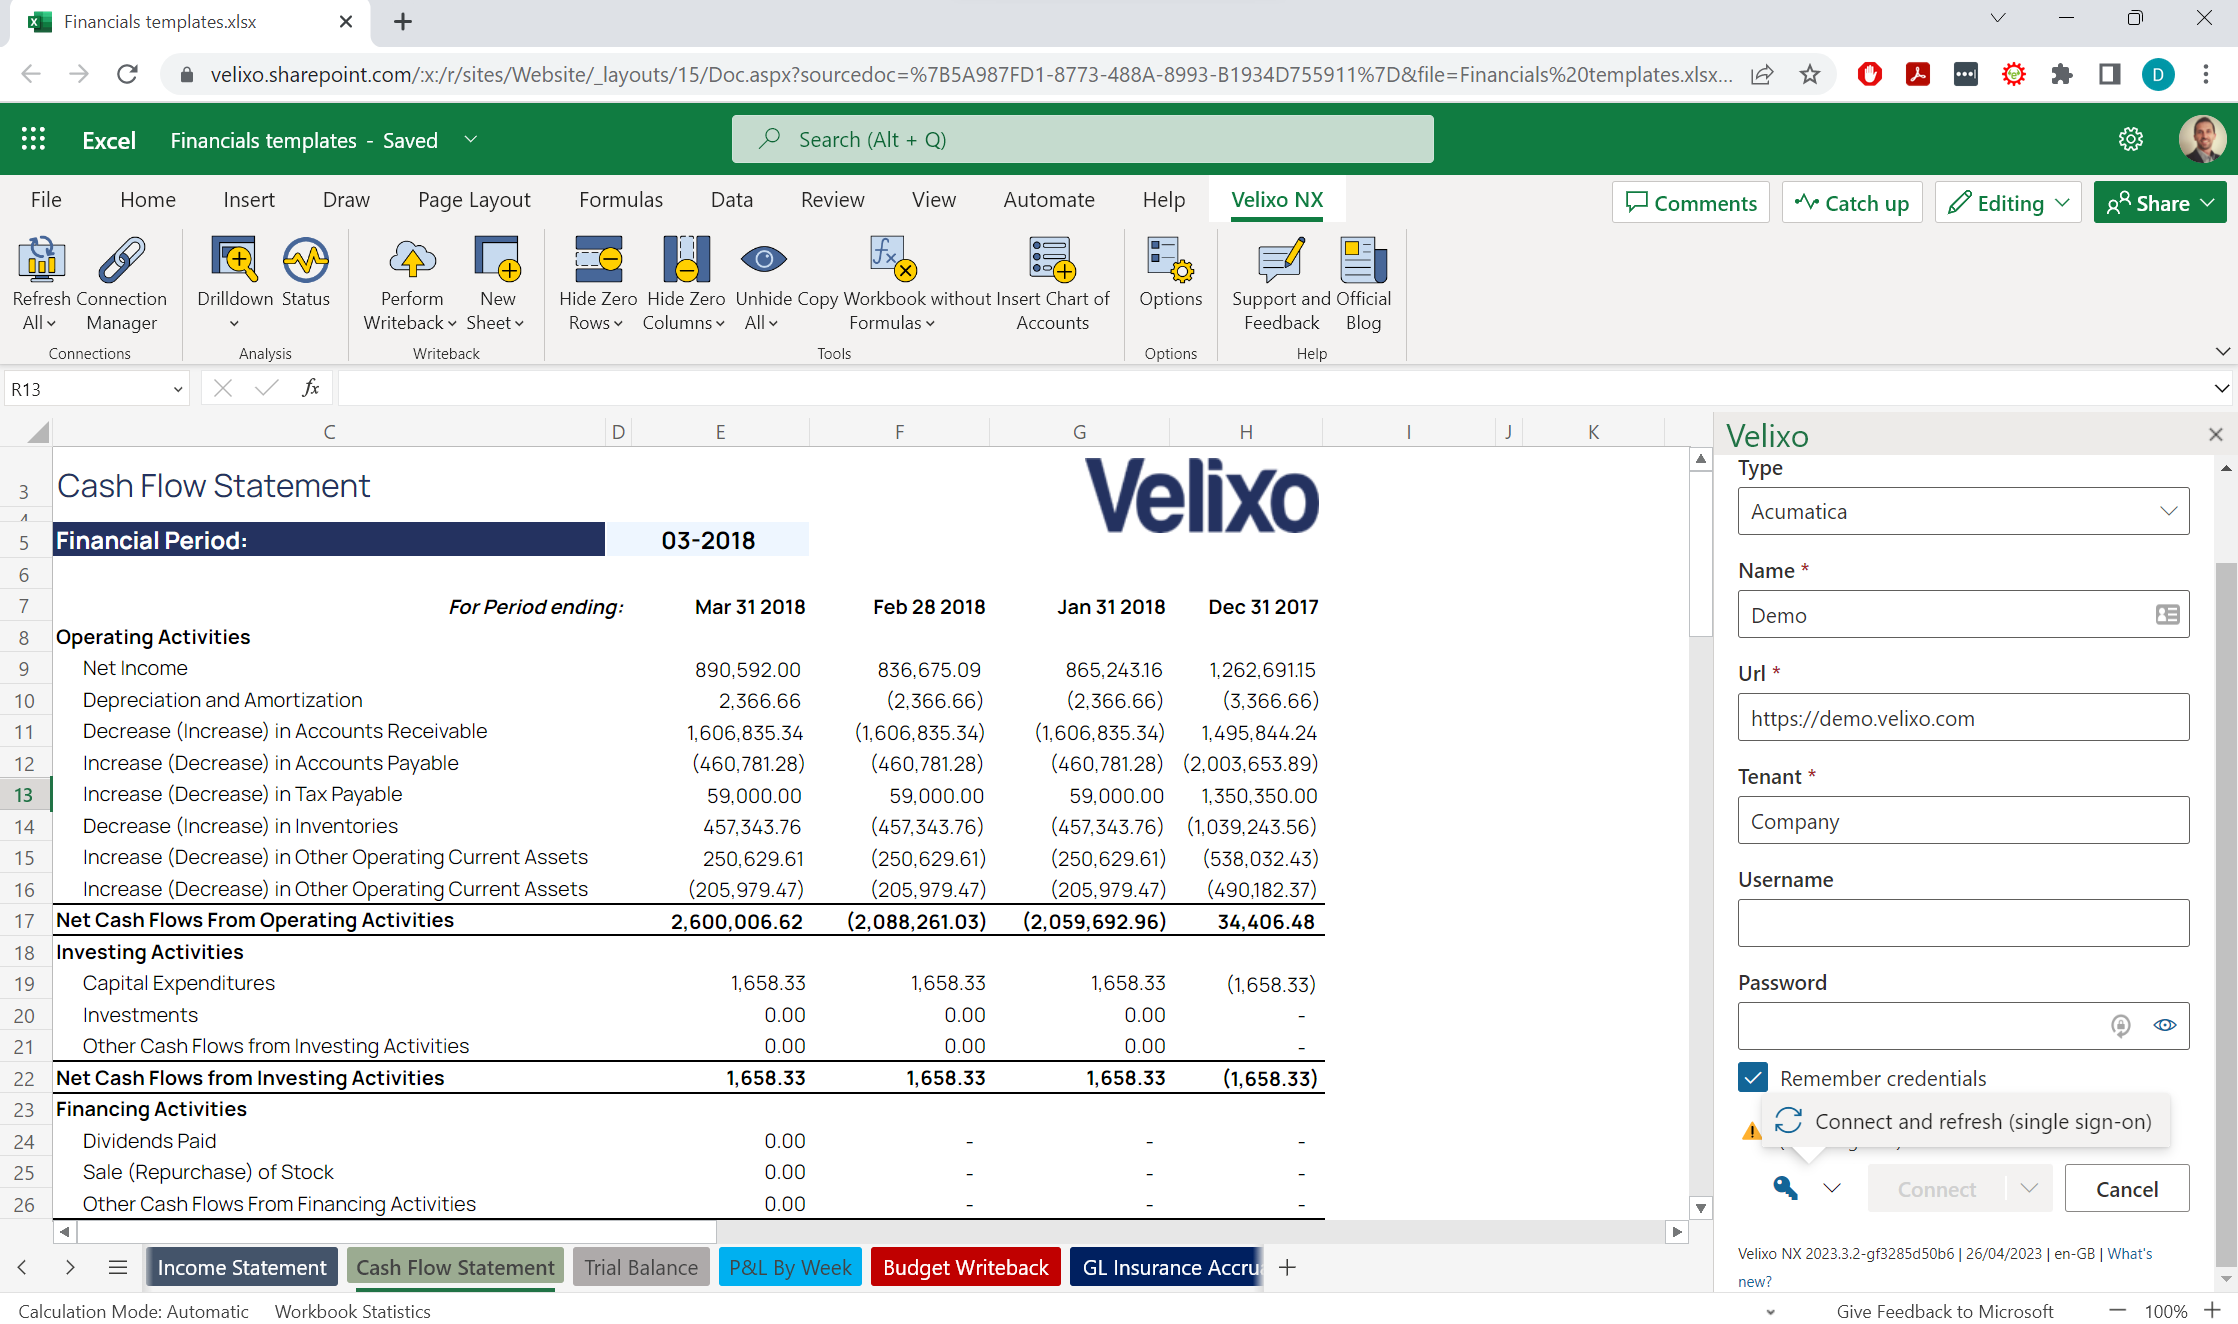This screenshot has height=1324, width=2238.
Task: Open Velixo Options
Action: click(x=1170, y=260)
